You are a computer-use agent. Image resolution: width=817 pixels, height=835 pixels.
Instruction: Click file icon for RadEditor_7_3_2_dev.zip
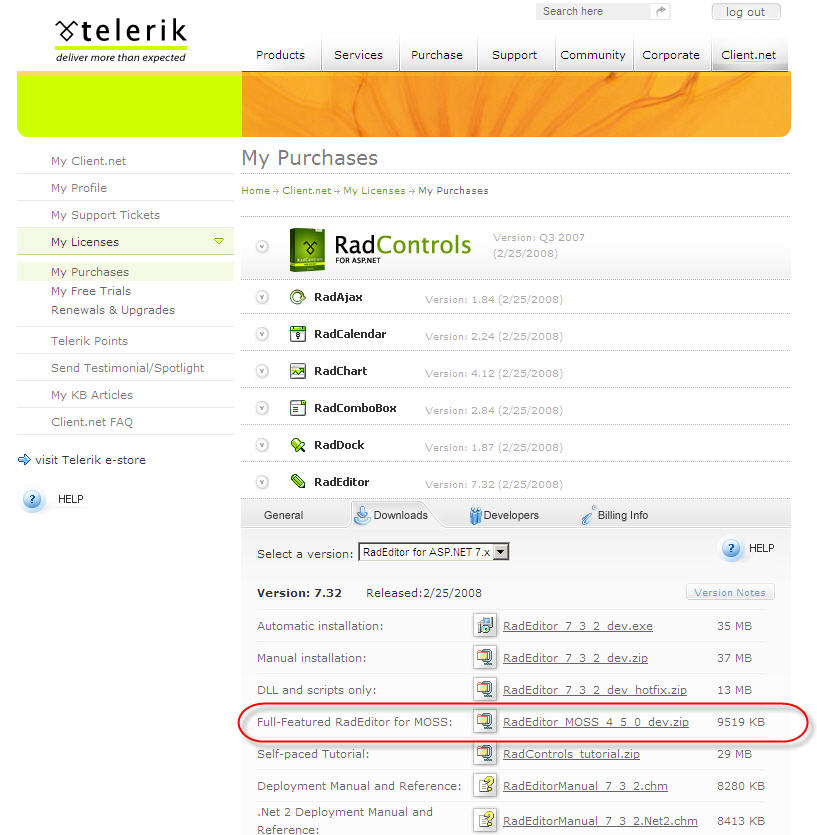485,657
